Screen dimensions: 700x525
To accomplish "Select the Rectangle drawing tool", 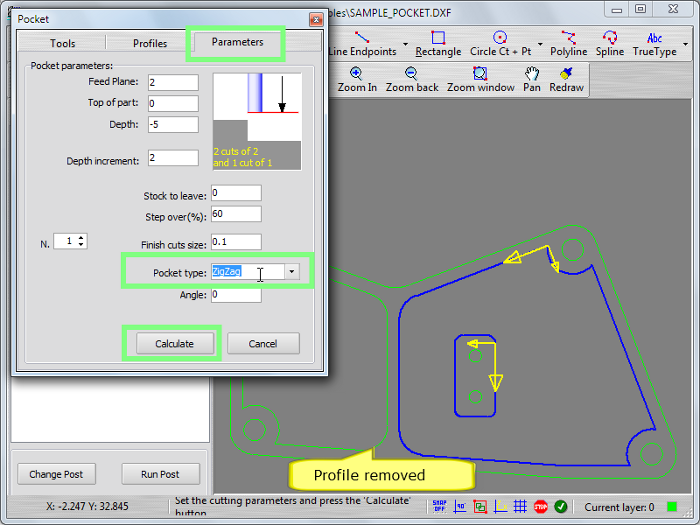I will click(x=438, y=44).
